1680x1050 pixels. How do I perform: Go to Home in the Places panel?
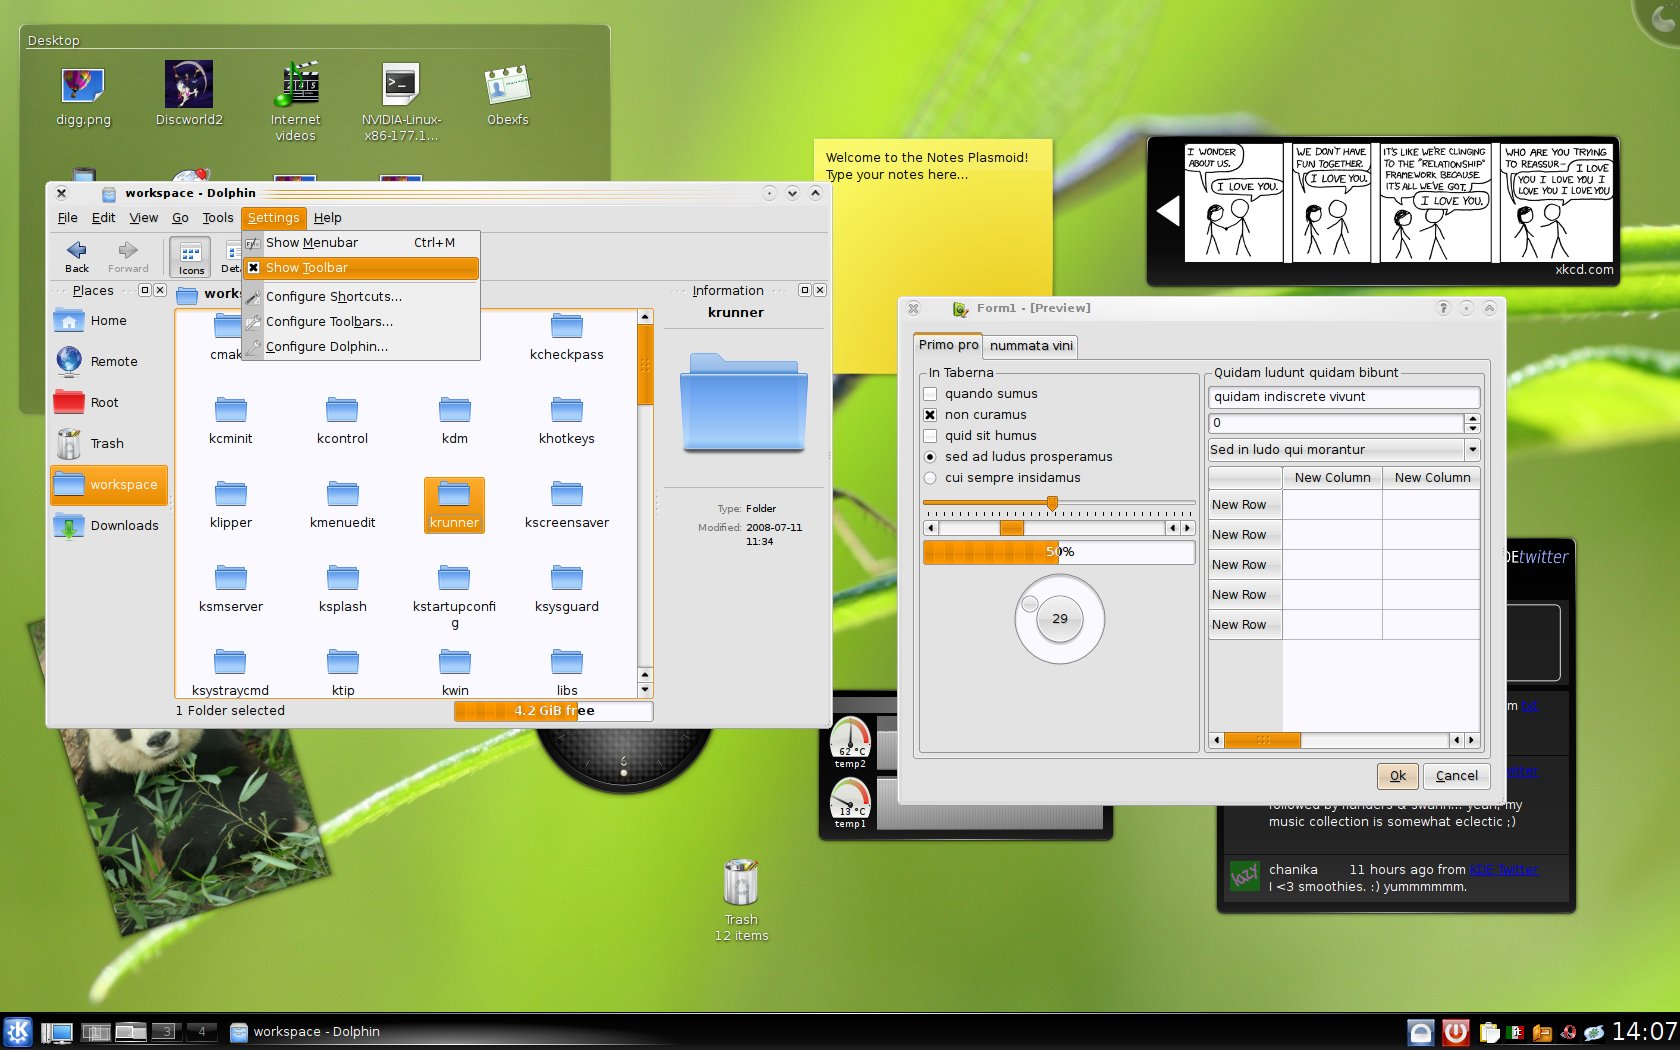point(109,321)
